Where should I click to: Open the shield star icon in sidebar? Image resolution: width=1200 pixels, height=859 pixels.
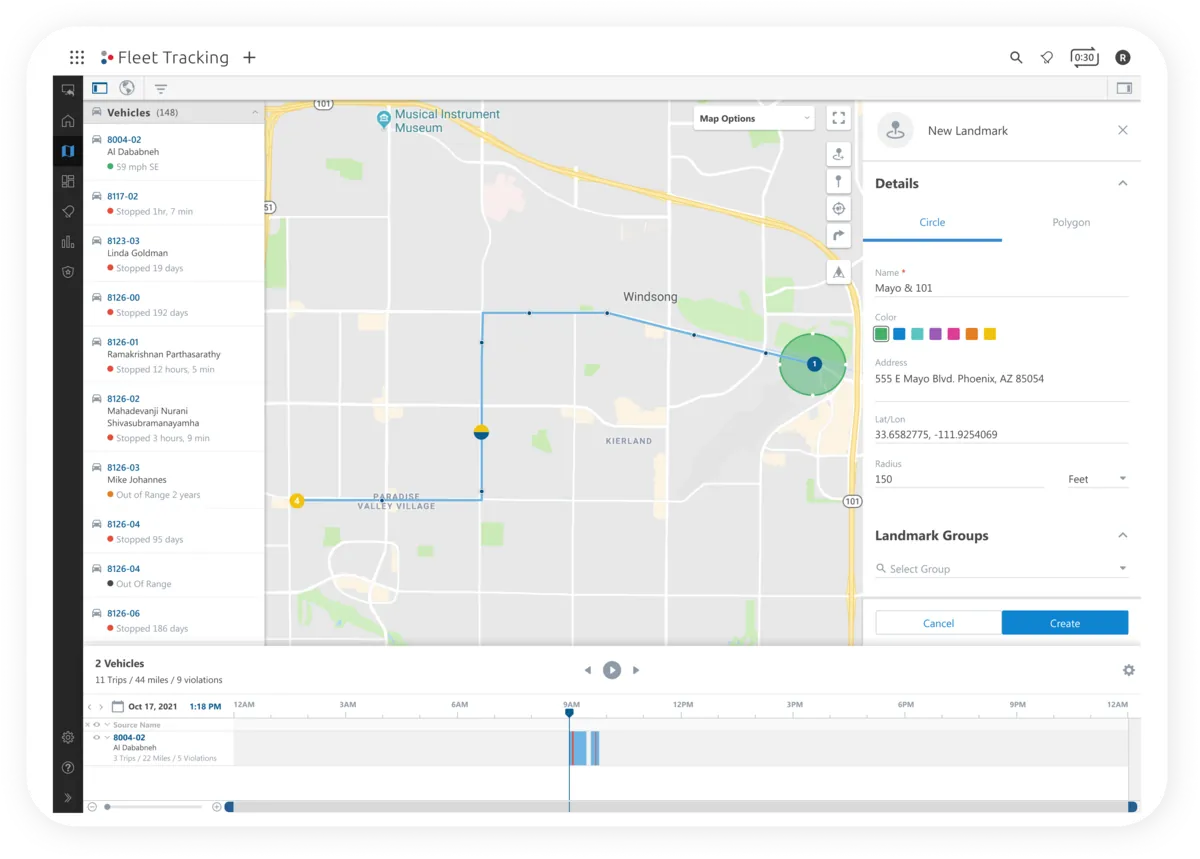coord(68,272)
